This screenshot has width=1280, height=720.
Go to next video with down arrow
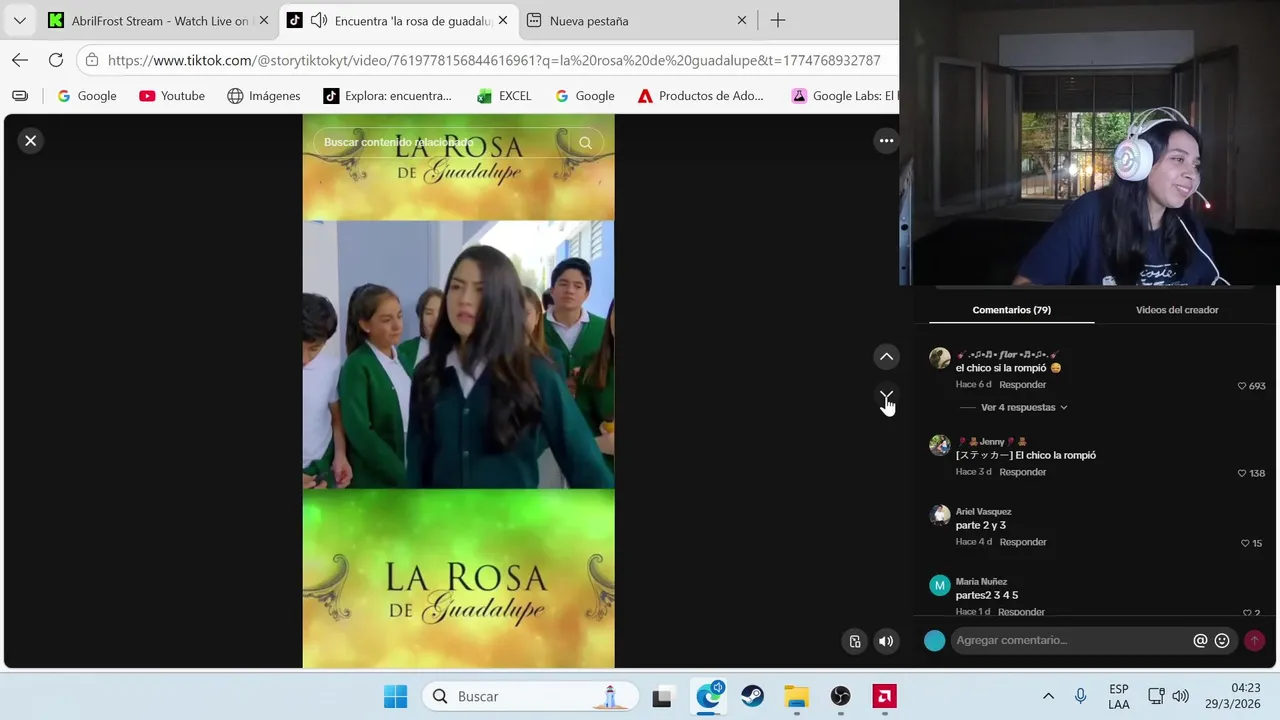point(886,397)
